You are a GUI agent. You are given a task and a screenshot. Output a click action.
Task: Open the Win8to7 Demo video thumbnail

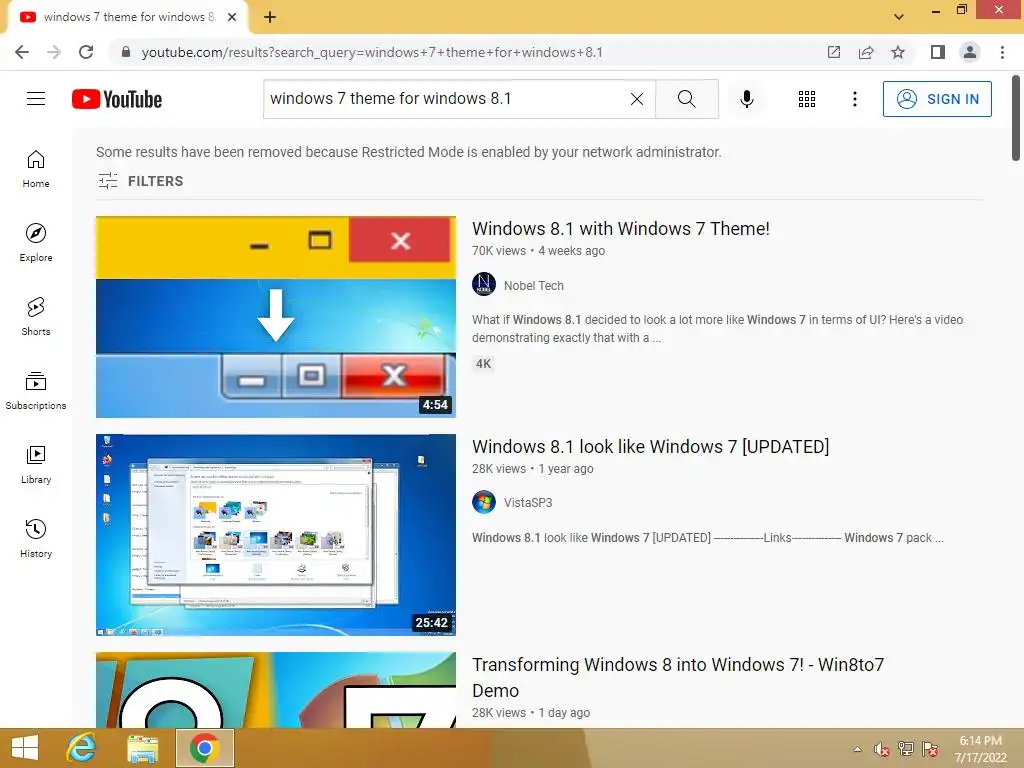coord(276,690)
